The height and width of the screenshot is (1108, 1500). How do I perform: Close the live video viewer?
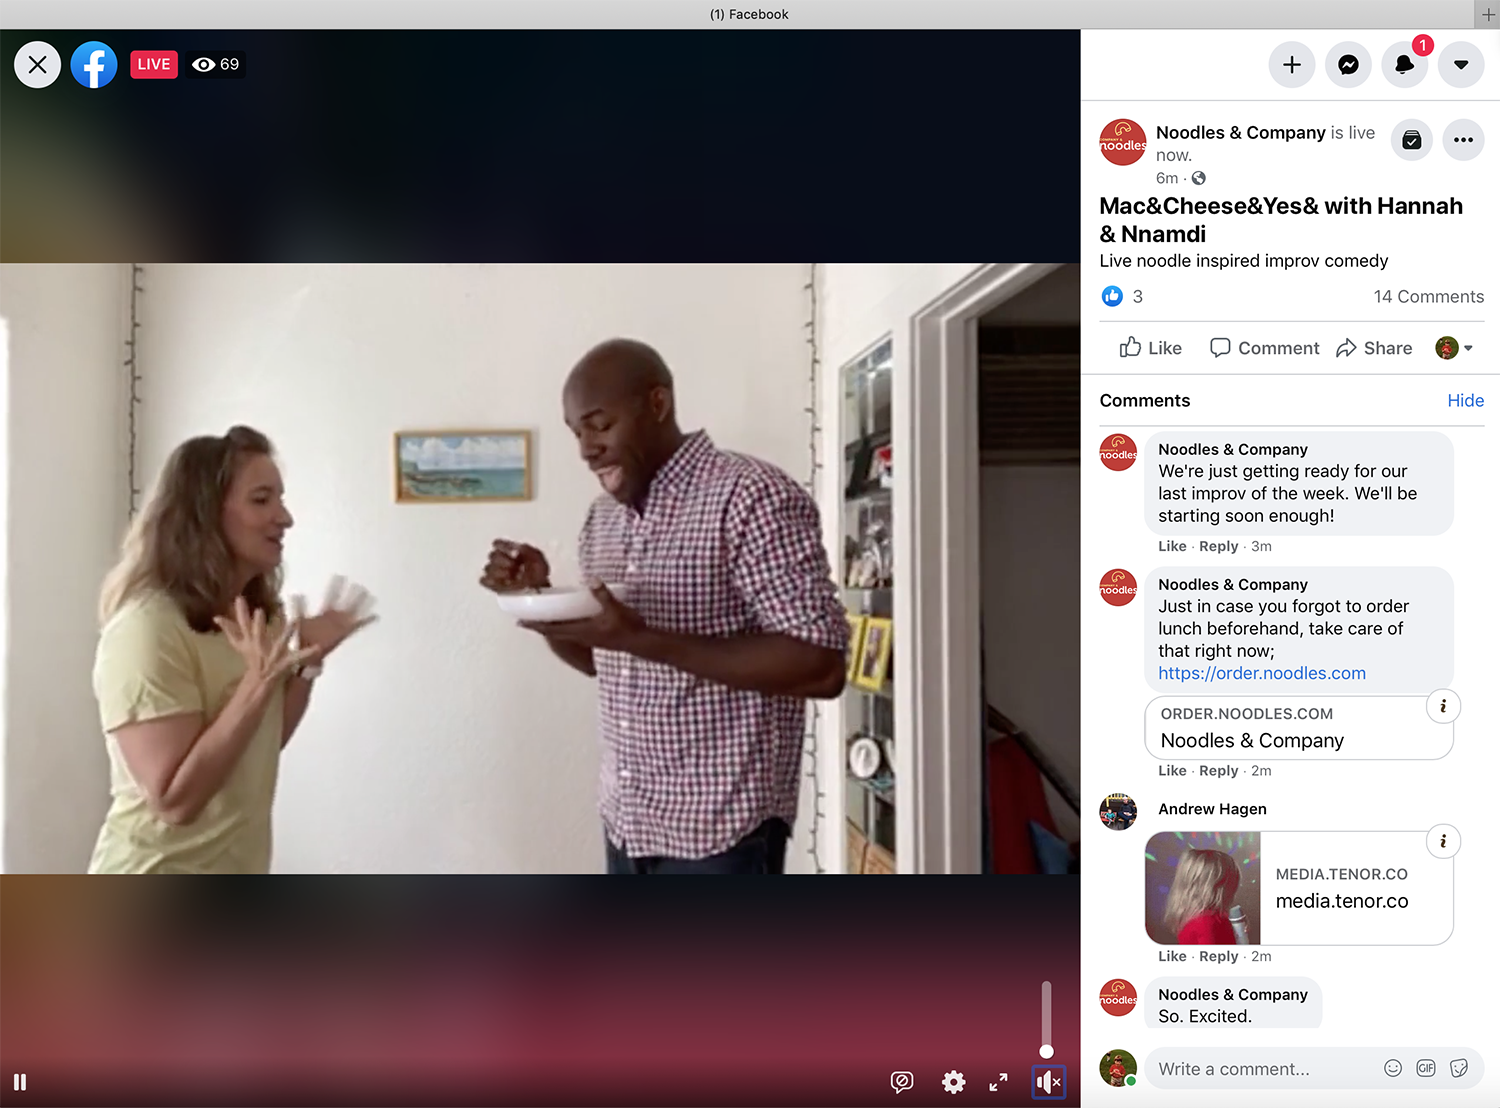[x=38, y=64]
